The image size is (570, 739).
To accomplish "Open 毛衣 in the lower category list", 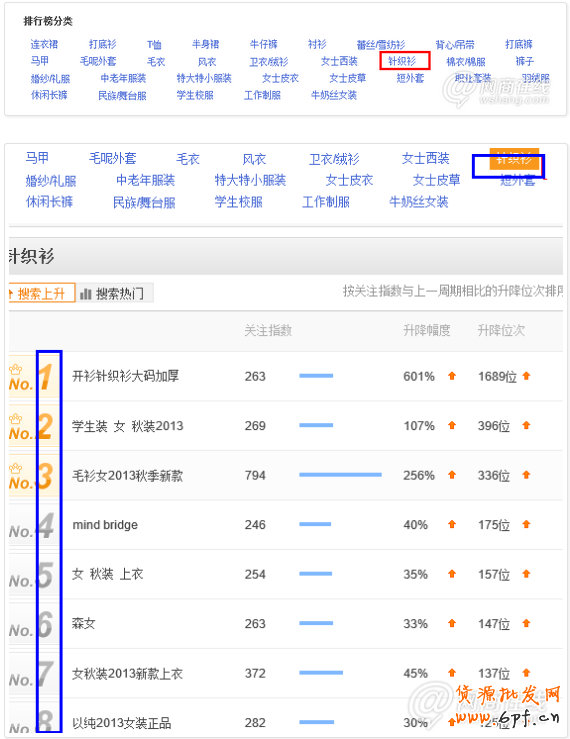I will pyautogui.click(x=188, y=159).
